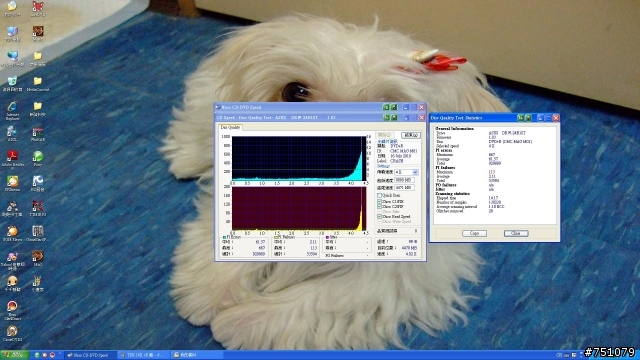Open the Nero StartSmart desktop shortcut

pyautogui.click(x=12, y=309)
